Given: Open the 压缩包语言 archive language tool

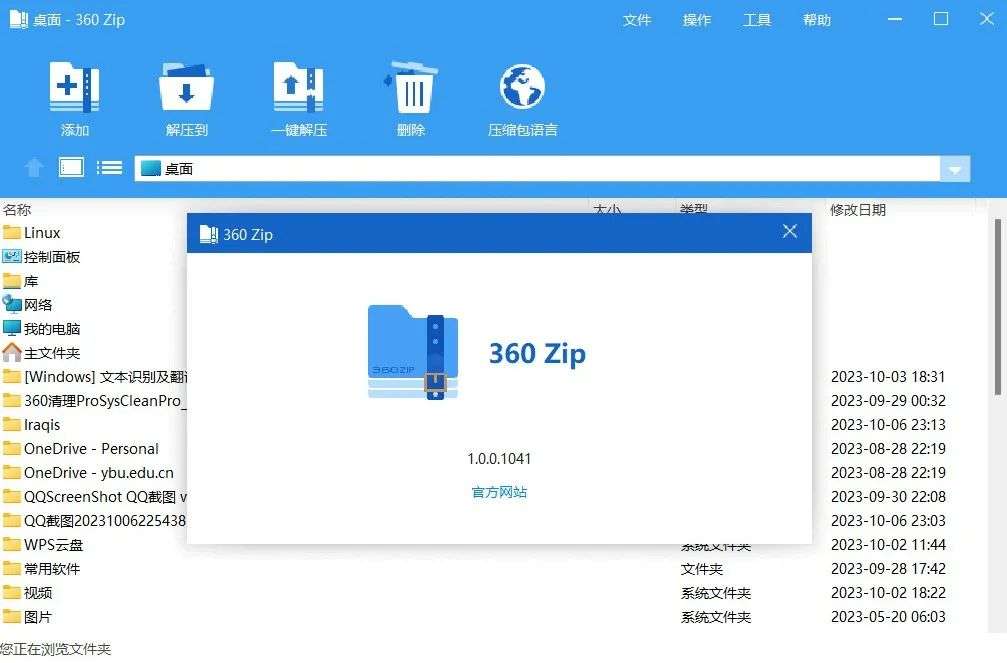Looking at the screenshot, I should pos(521,97).
